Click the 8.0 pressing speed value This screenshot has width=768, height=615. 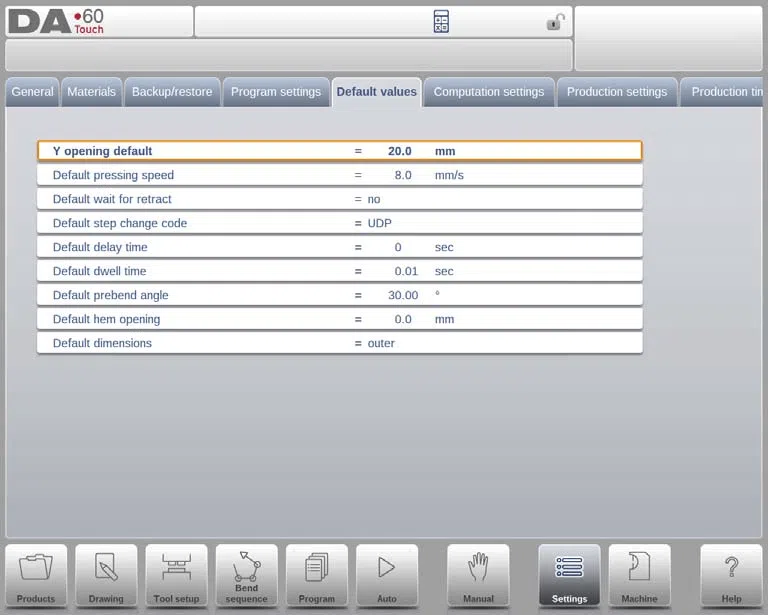[x=403, y=175]
